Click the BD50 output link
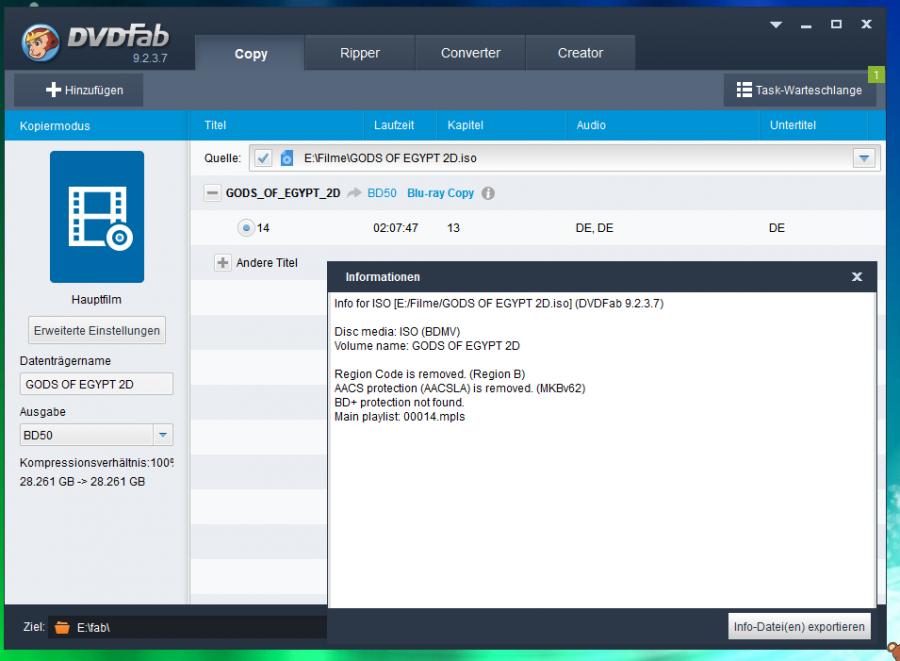 click(382, 193)
